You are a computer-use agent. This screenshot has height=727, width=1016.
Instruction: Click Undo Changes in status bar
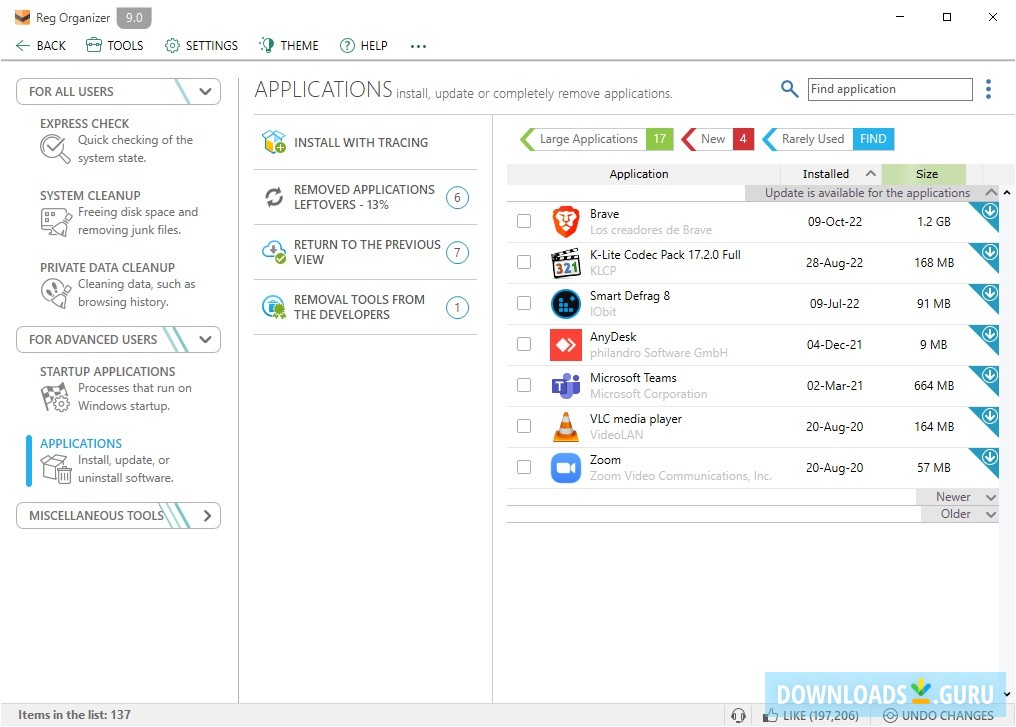click(x=938, y=715)
